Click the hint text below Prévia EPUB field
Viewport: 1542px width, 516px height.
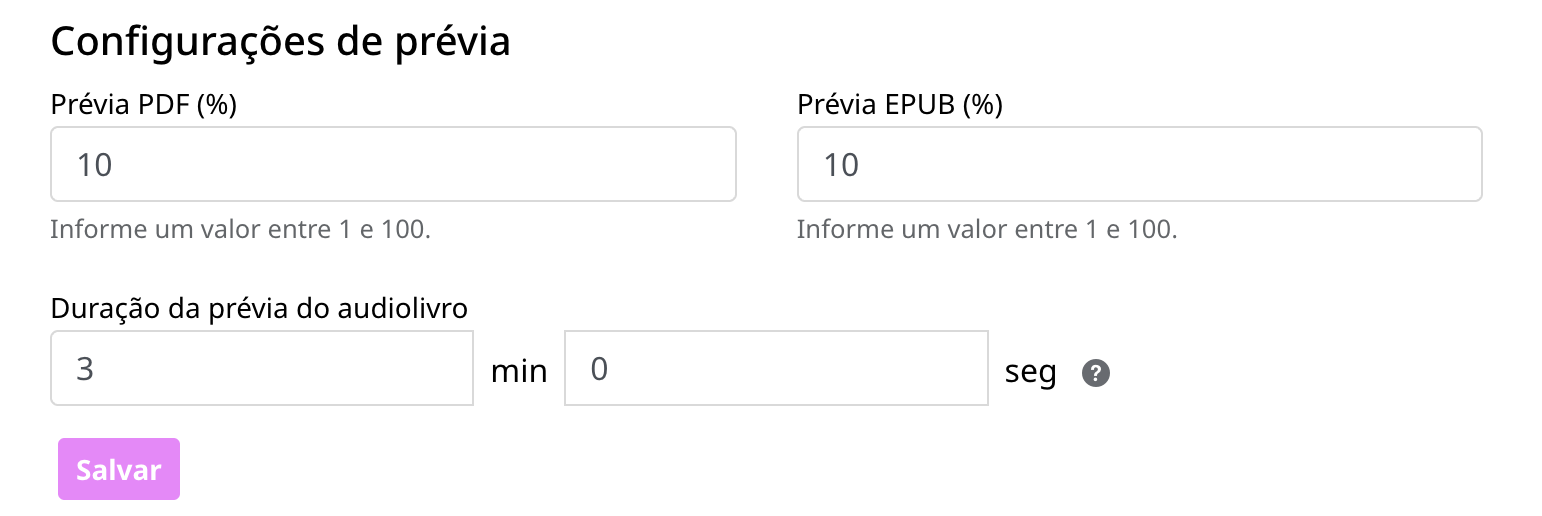click(x=987, y=229)
